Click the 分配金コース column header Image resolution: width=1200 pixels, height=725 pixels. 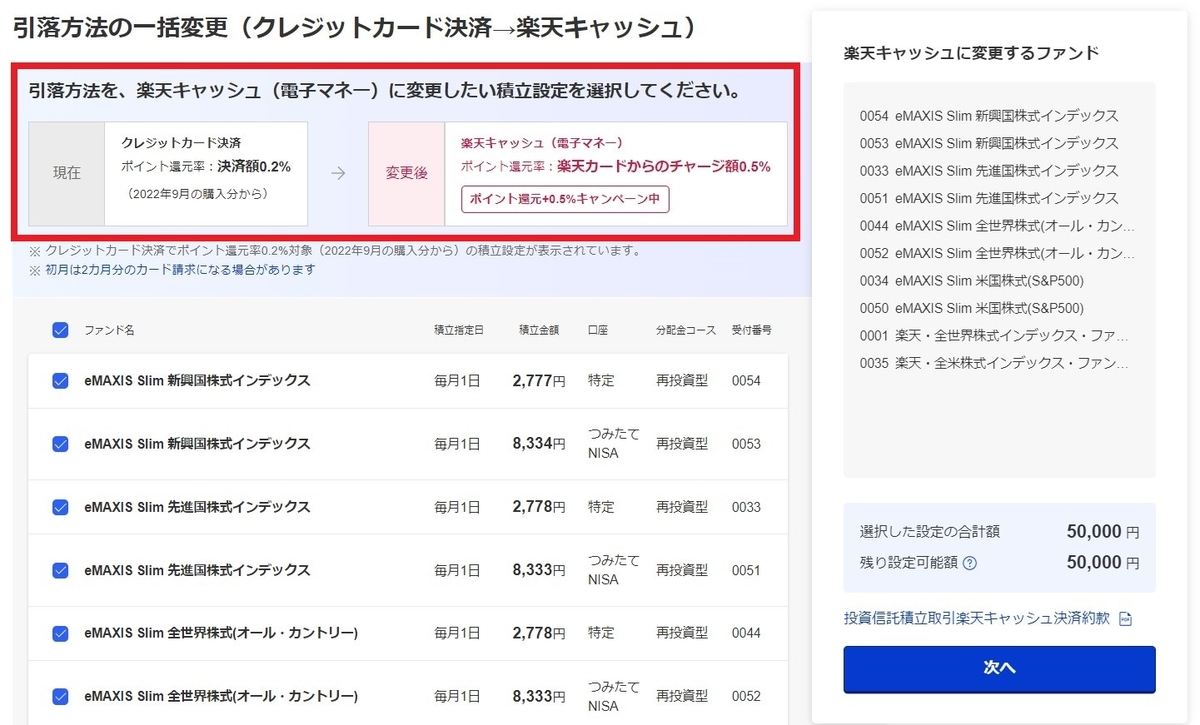pyautogui.click(x=686, y=330)
